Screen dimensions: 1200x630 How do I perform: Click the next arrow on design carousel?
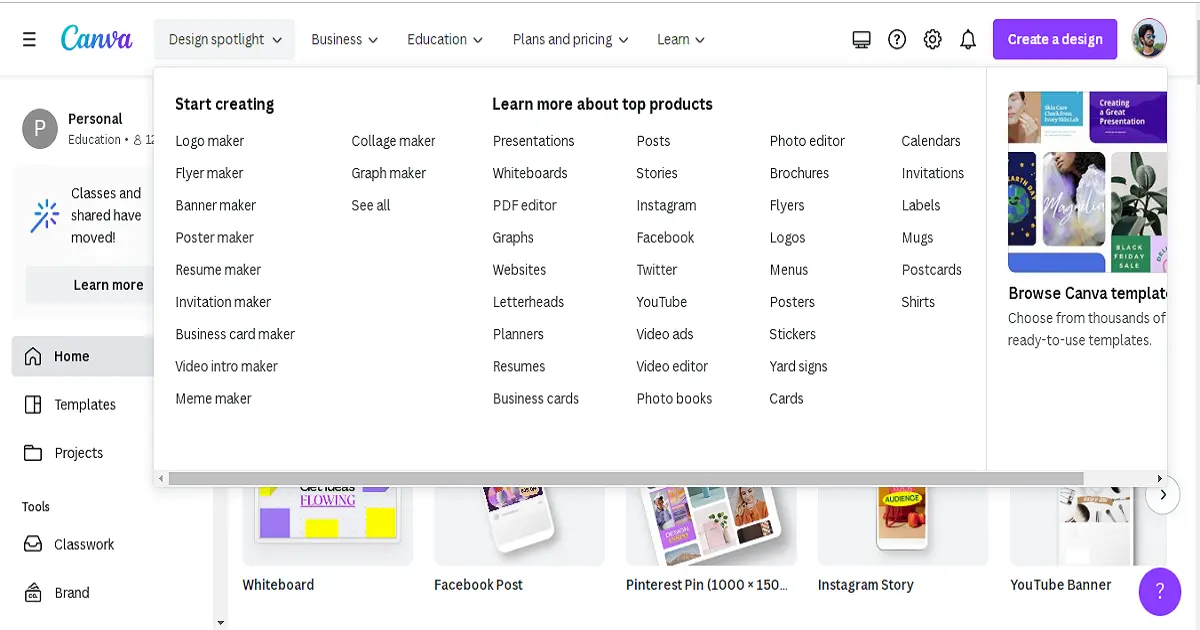click(1162, 495)
